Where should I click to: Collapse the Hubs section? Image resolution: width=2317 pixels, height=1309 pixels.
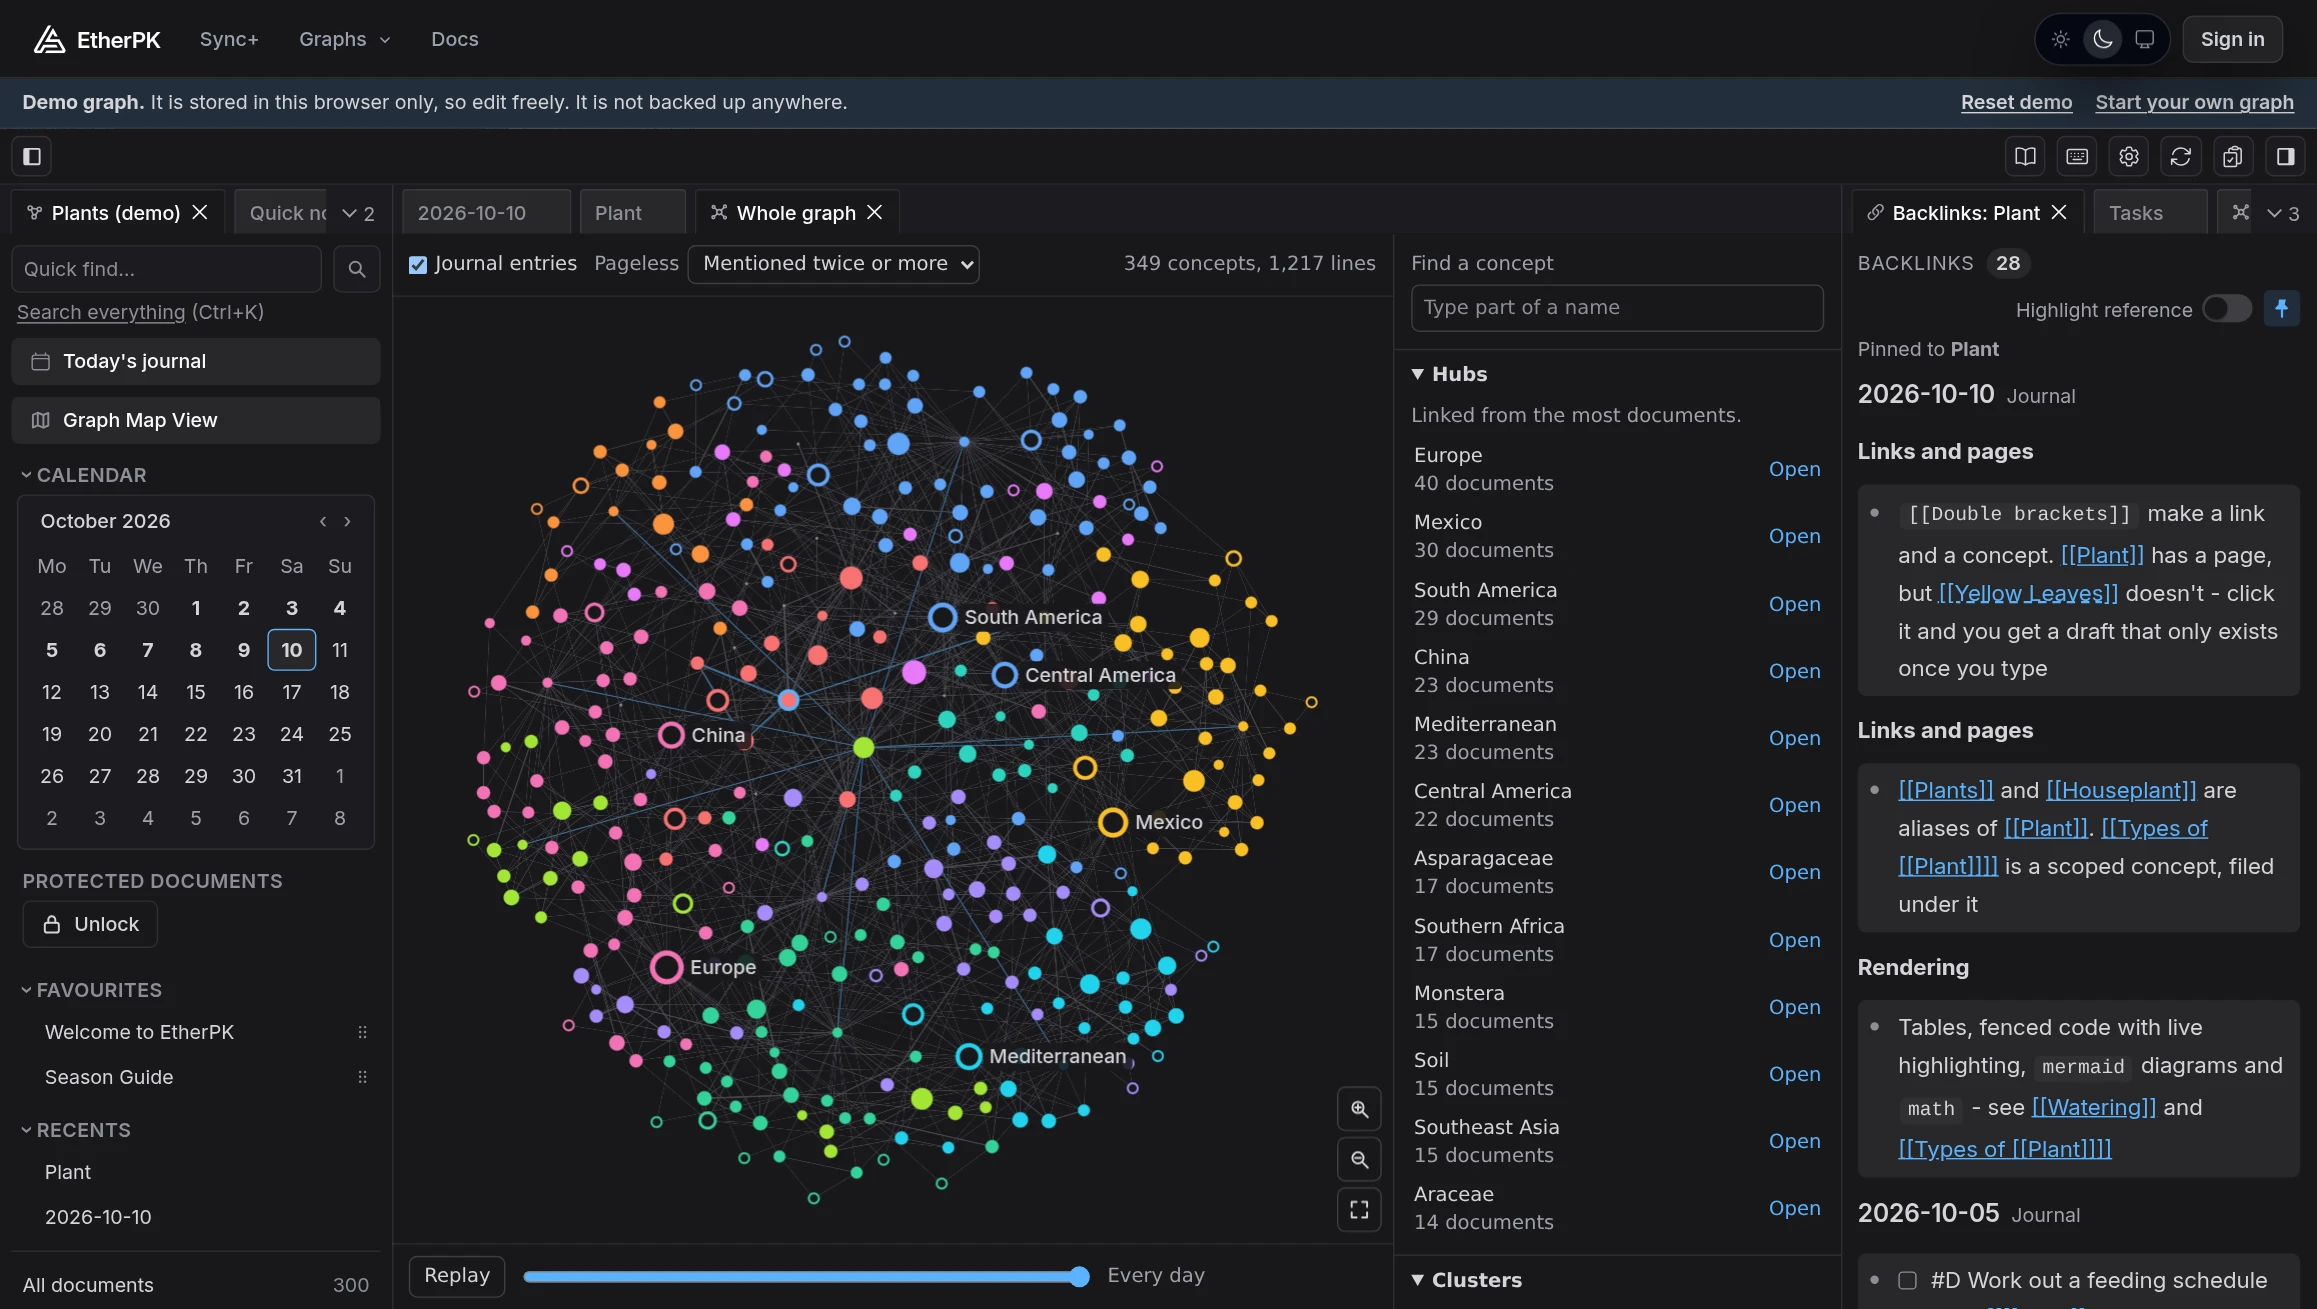click(x=1449, y=374)
